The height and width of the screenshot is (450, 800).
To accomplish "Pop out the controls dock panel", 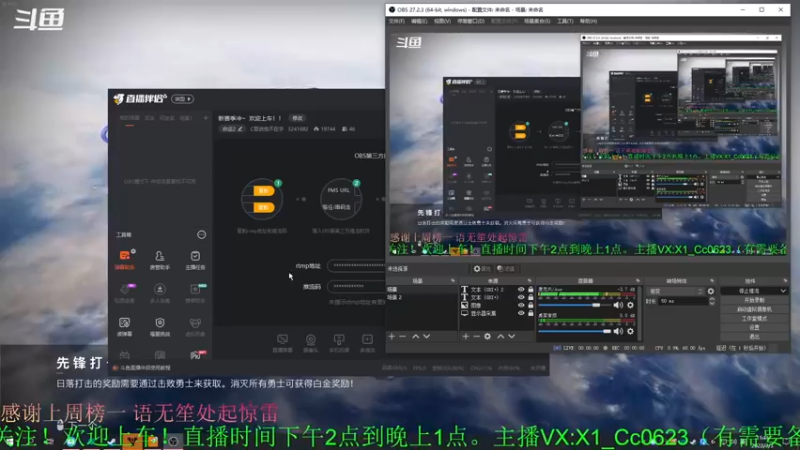I will tap(785, 281).
